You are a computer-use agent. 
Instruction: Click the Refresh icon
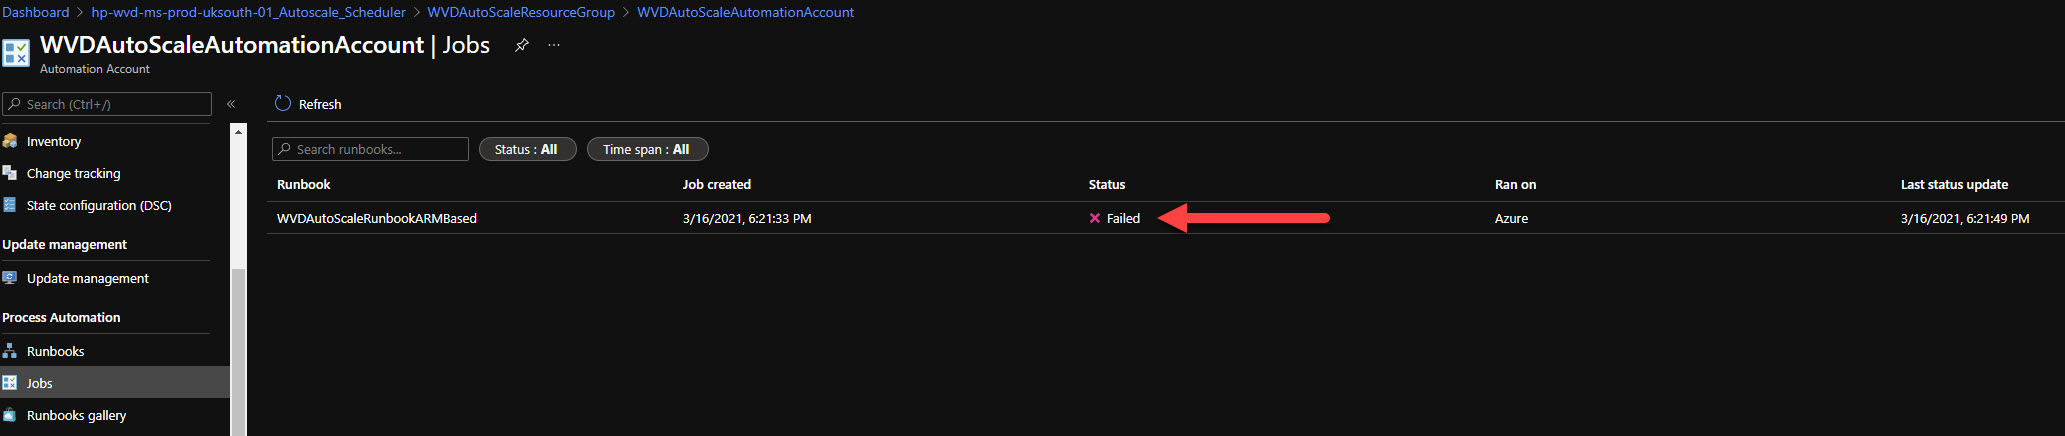[282, 103]
